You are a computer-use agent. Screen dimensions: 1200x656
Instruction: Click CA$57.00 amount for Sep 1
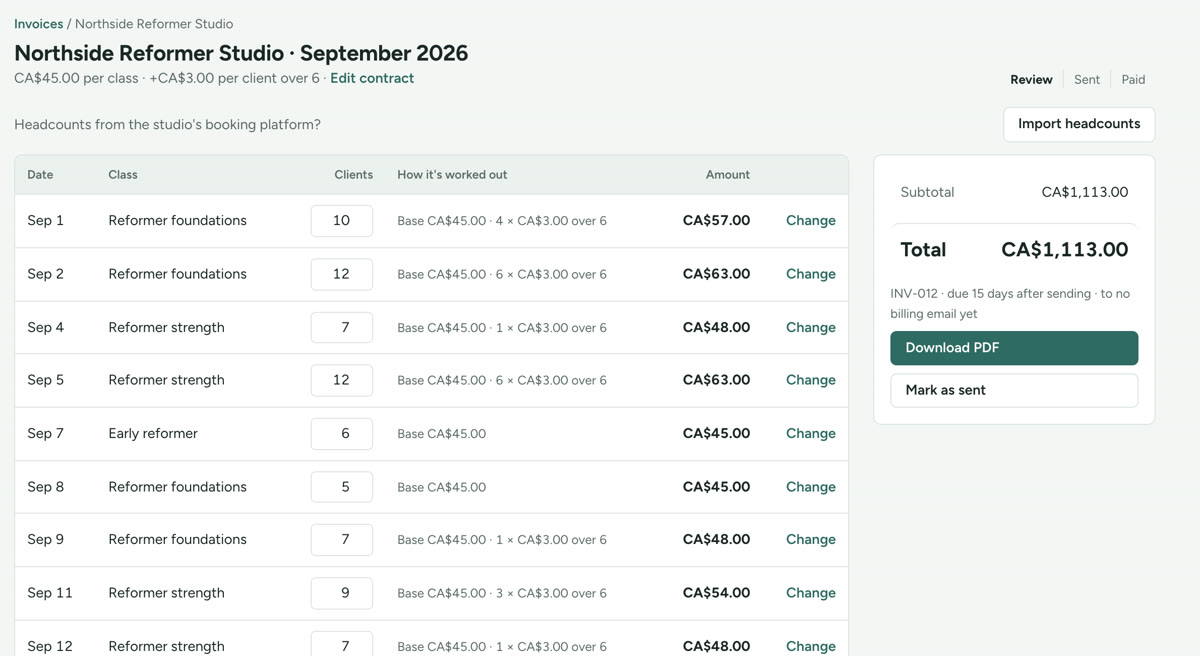pos(716,221)
